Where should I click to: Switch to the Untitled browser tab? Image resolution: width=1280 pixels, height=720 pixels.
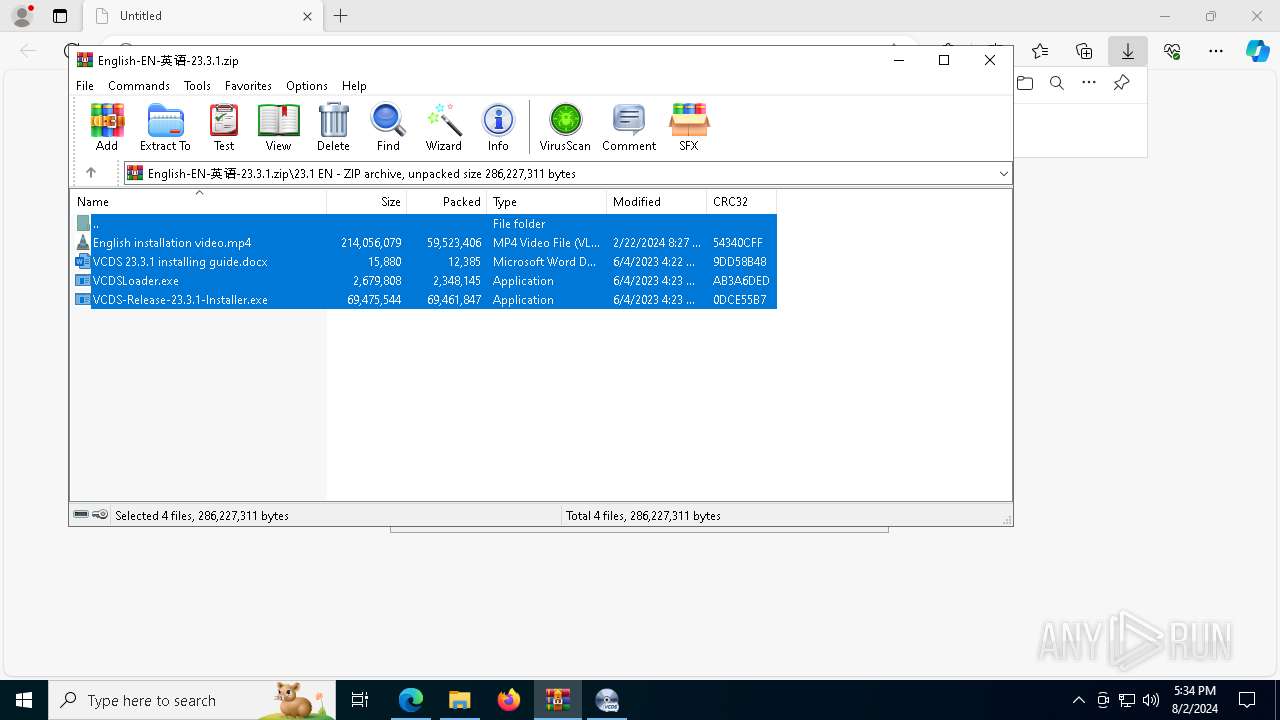point(201,16)
